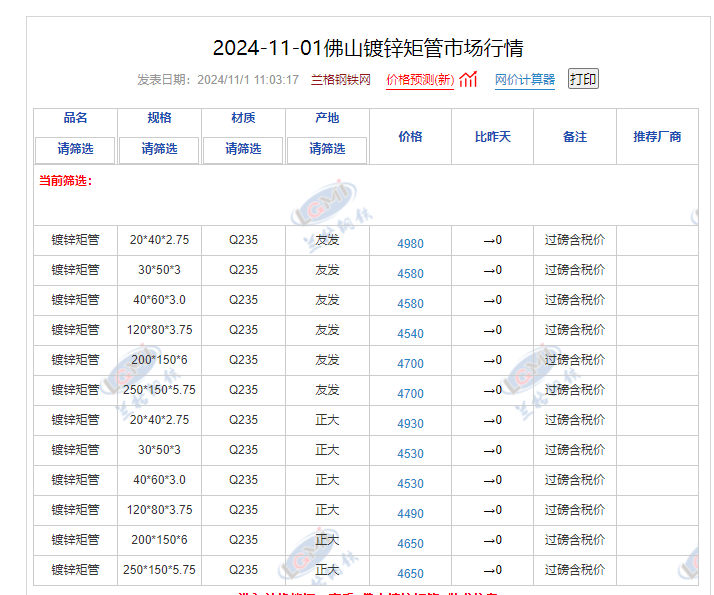
Task: Open price 4580 for 友发 30*50*3
Action: (x=410, y=274)
